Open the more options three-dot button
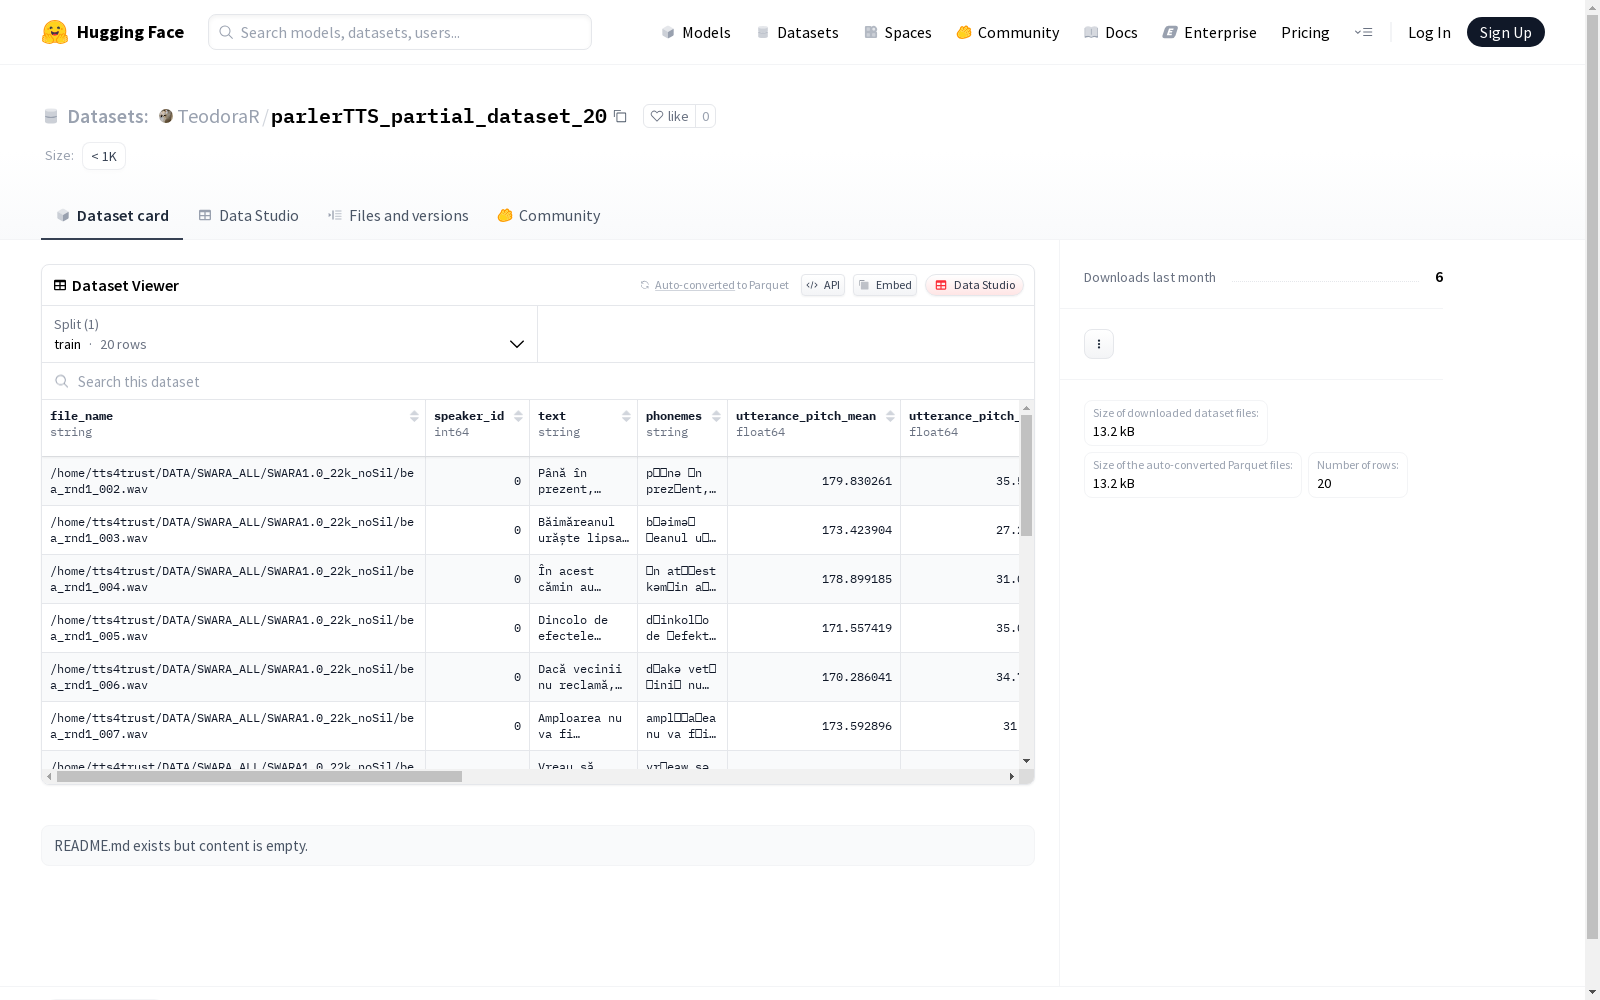1600x1000 pixels. coord(1099,344)
